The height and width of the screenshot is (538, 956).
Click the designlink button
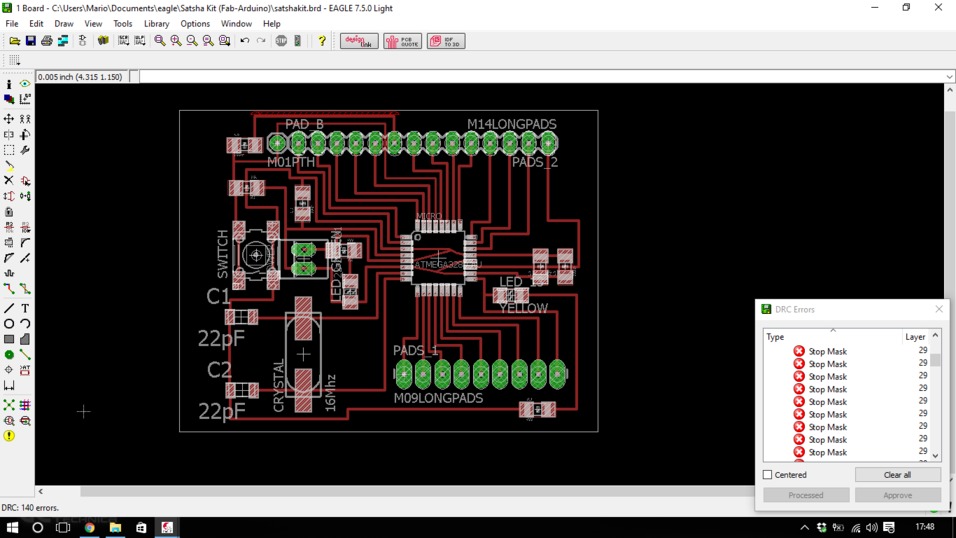click(x=359, y=41)
